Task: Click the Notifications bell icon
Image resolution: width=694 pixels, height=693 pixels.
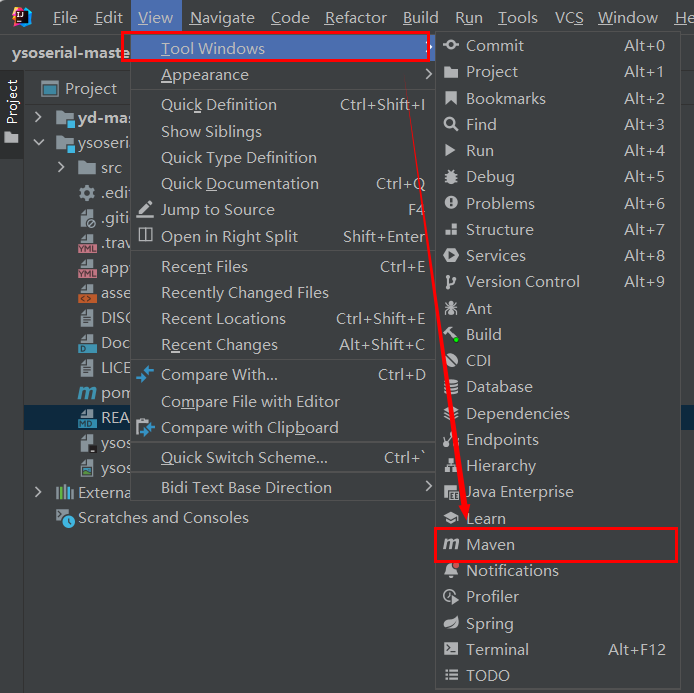Action: tap(451, 570)
